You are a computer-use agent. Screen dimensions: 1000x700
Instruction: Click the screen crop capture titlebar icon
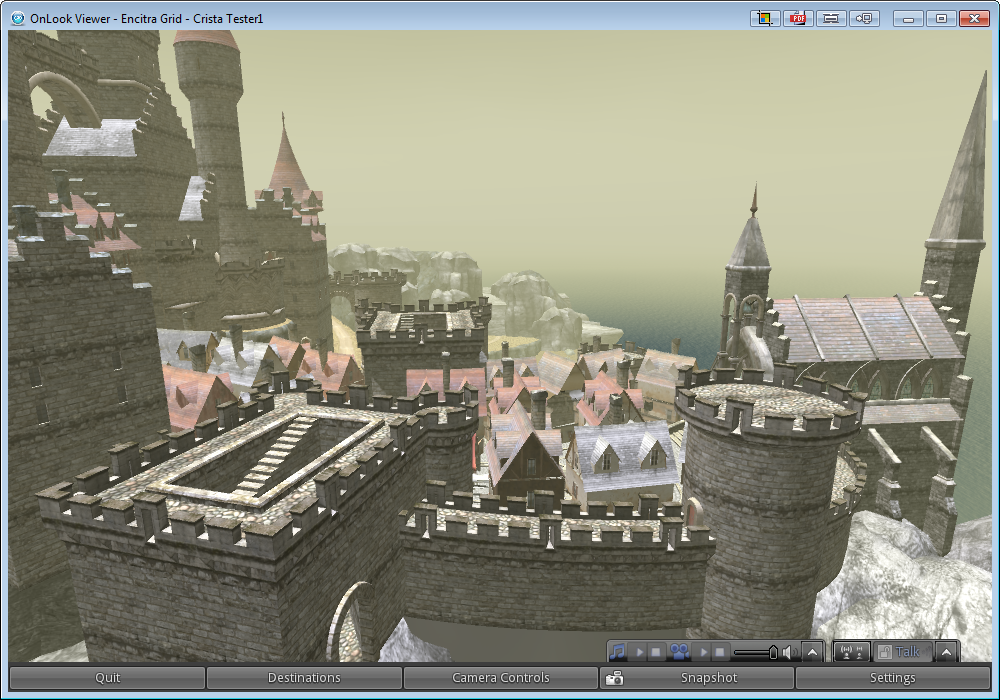(765, 18)
